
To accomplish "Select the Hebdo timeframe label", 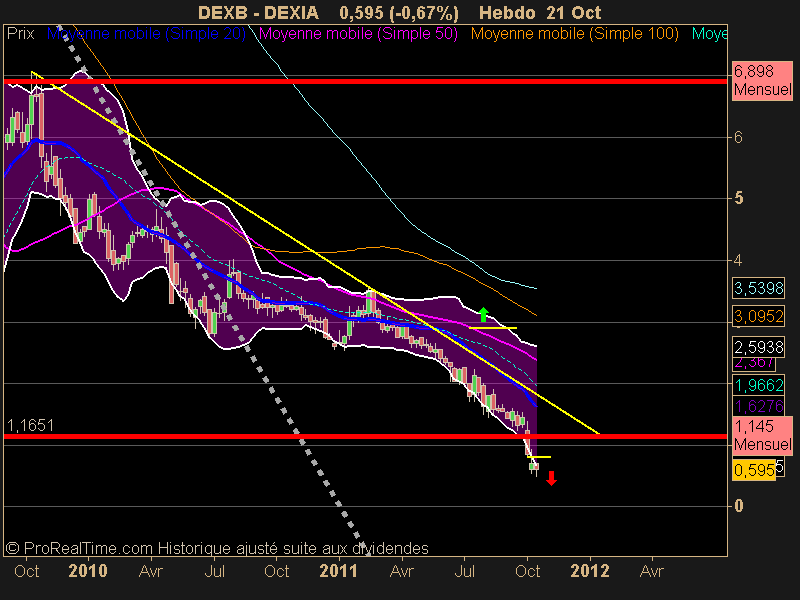I will [507, 12].
